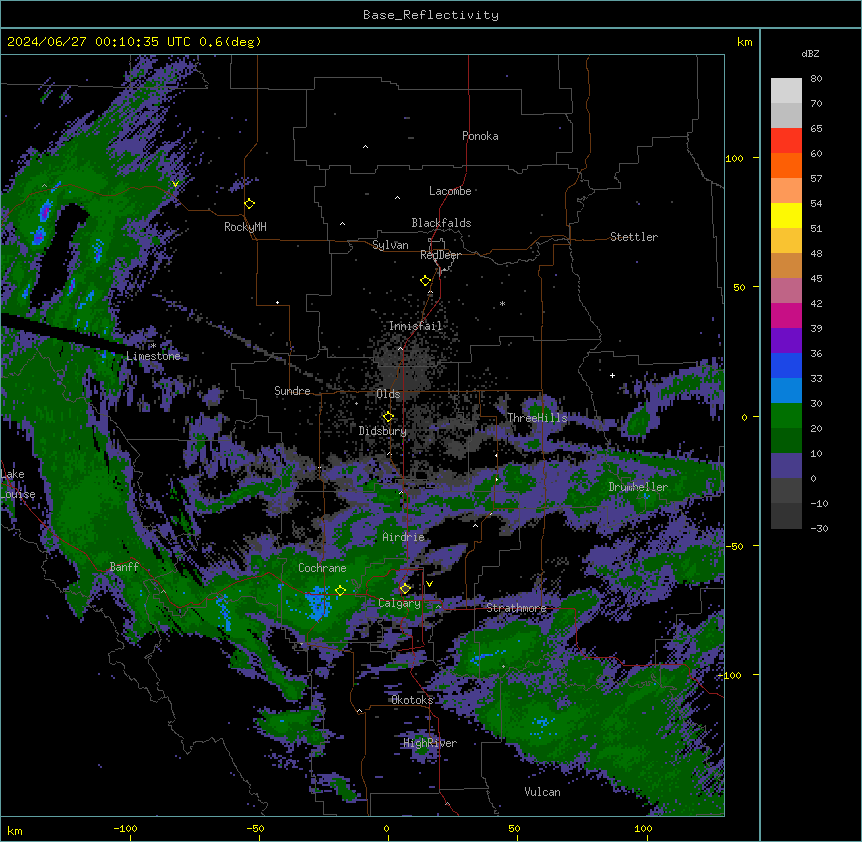Click the Blackfalds town label
Screen dimensions: 862x842
[441, 223]
